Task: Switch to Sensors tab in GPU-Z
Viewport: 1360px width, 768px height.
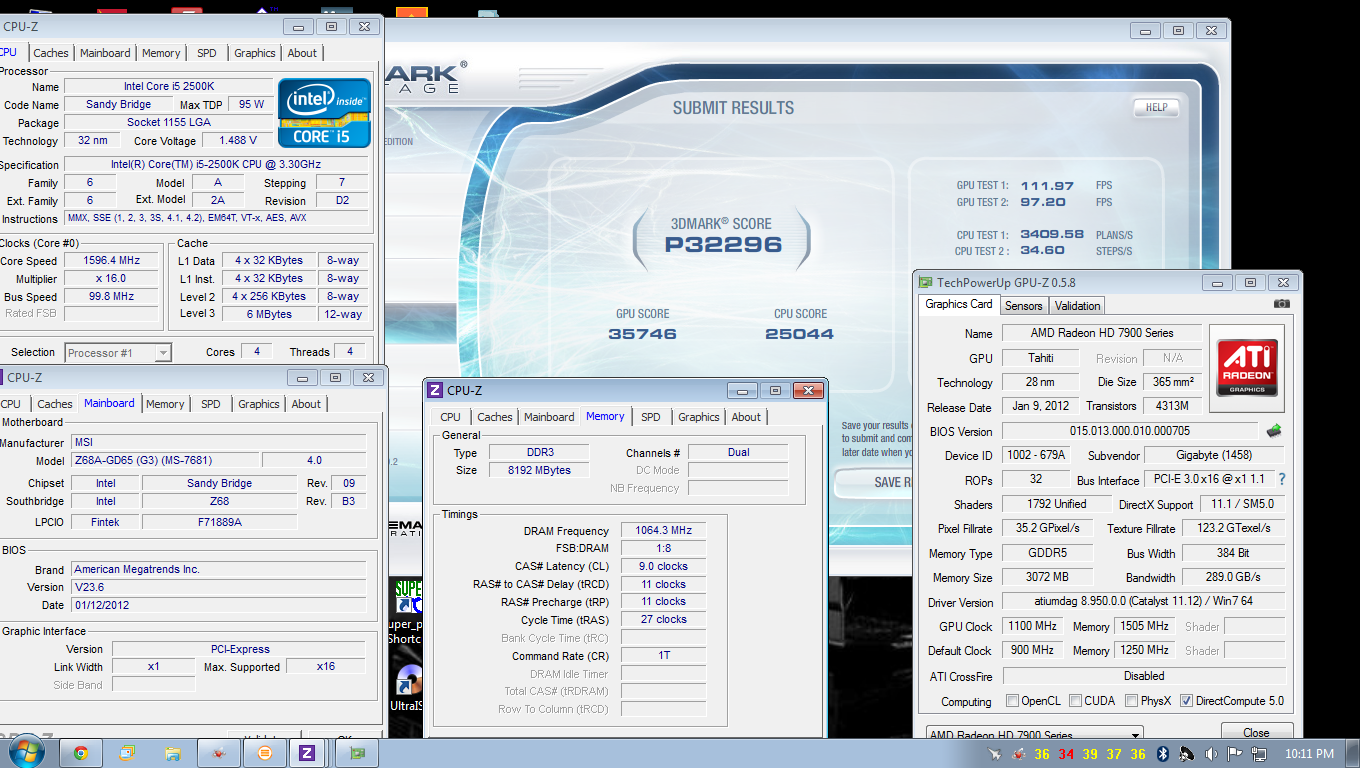Action: [x=1023, y=306]
